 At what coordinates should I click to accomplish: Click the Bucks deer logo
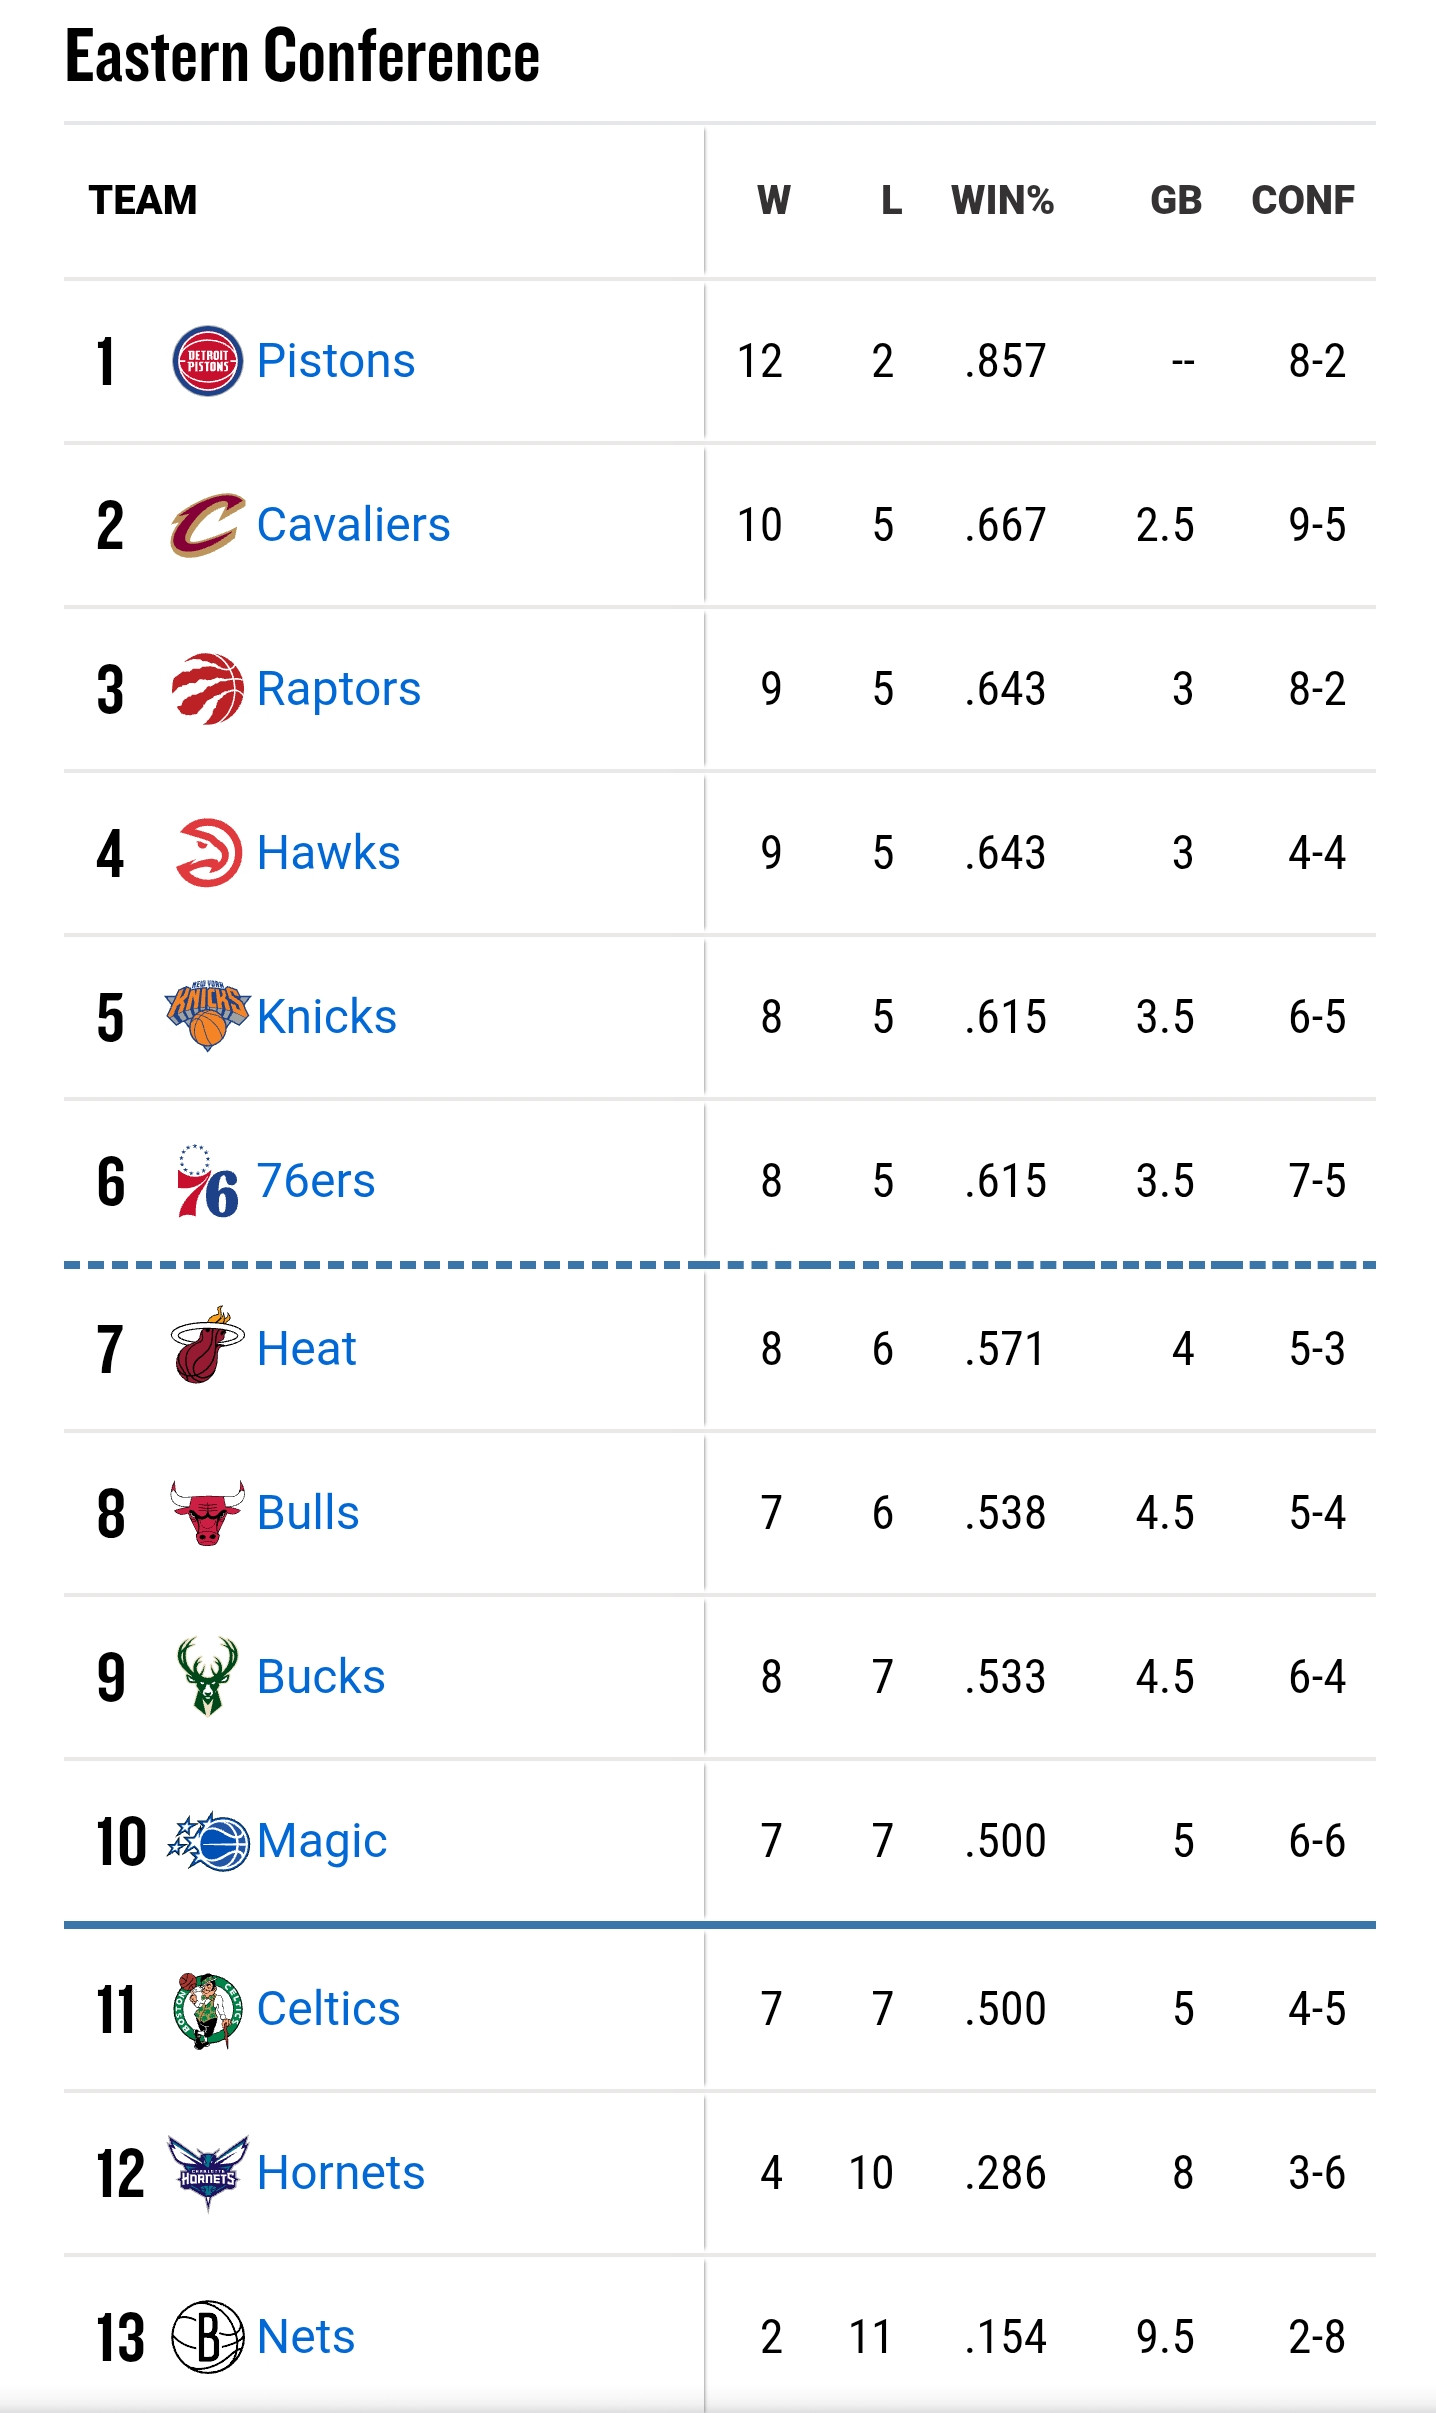click(207, 1676)
